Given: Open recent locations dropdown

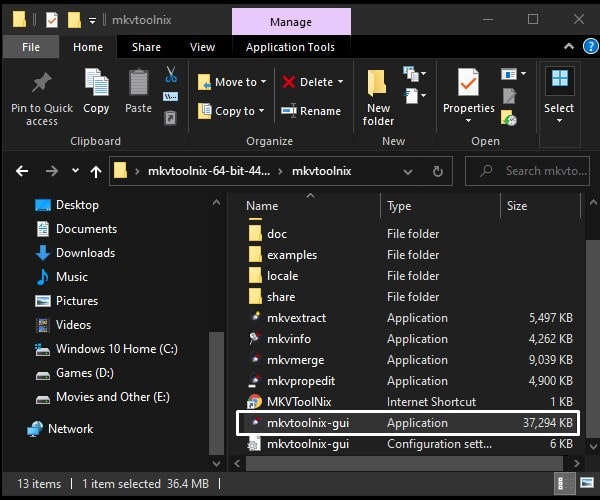Looking at the screenshot, I should [75, 171].
